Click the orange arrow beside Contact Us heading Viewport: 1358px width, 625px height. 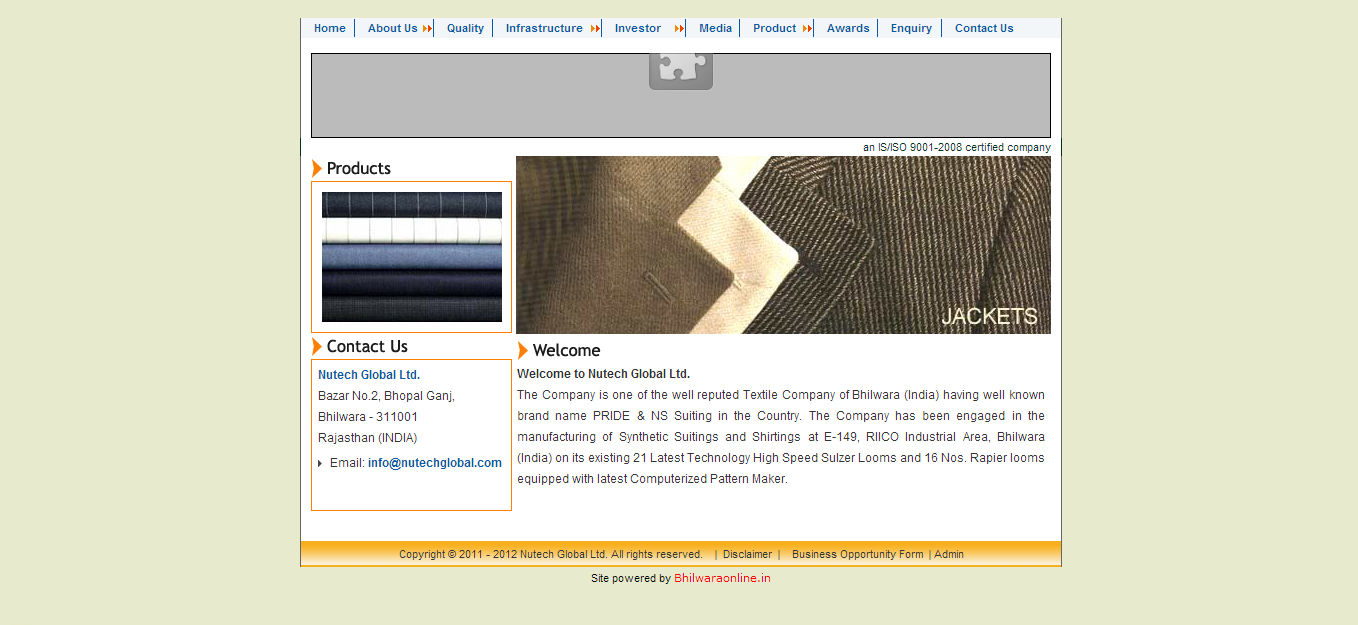coord(317,346)
